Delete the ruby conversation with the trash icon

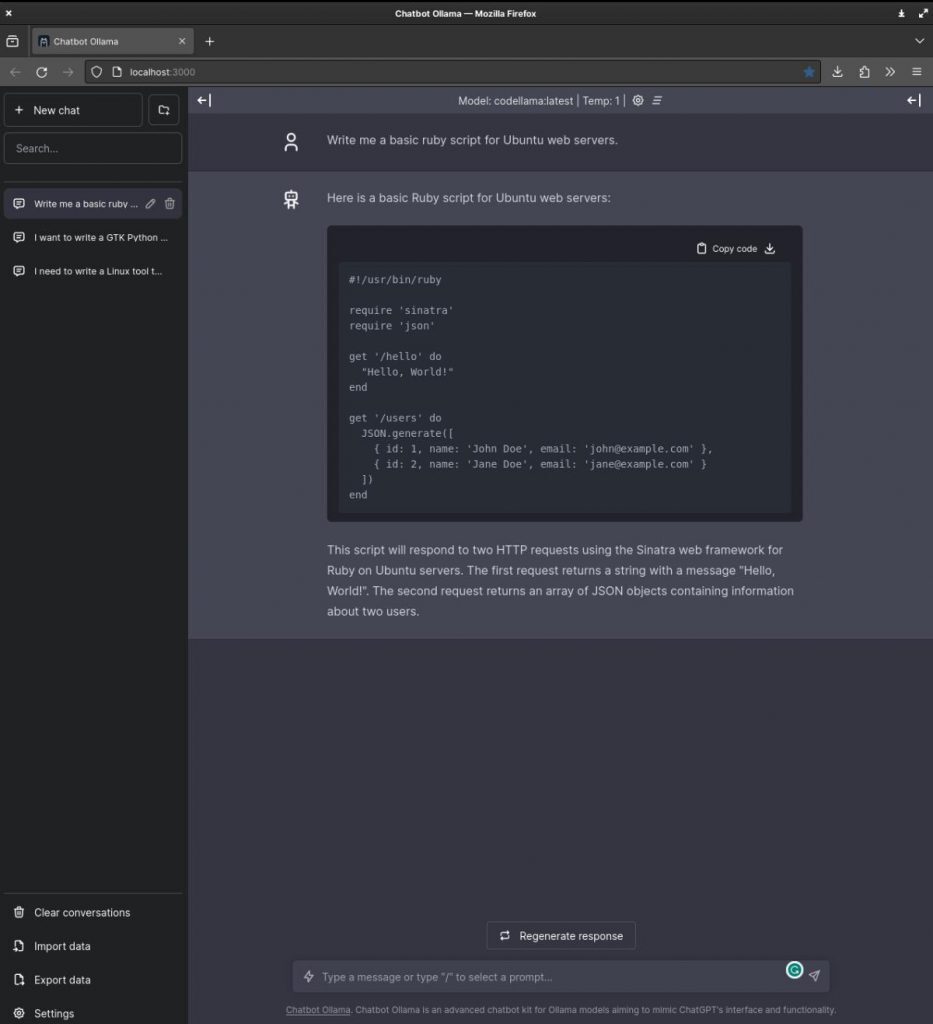coord(170,204)
